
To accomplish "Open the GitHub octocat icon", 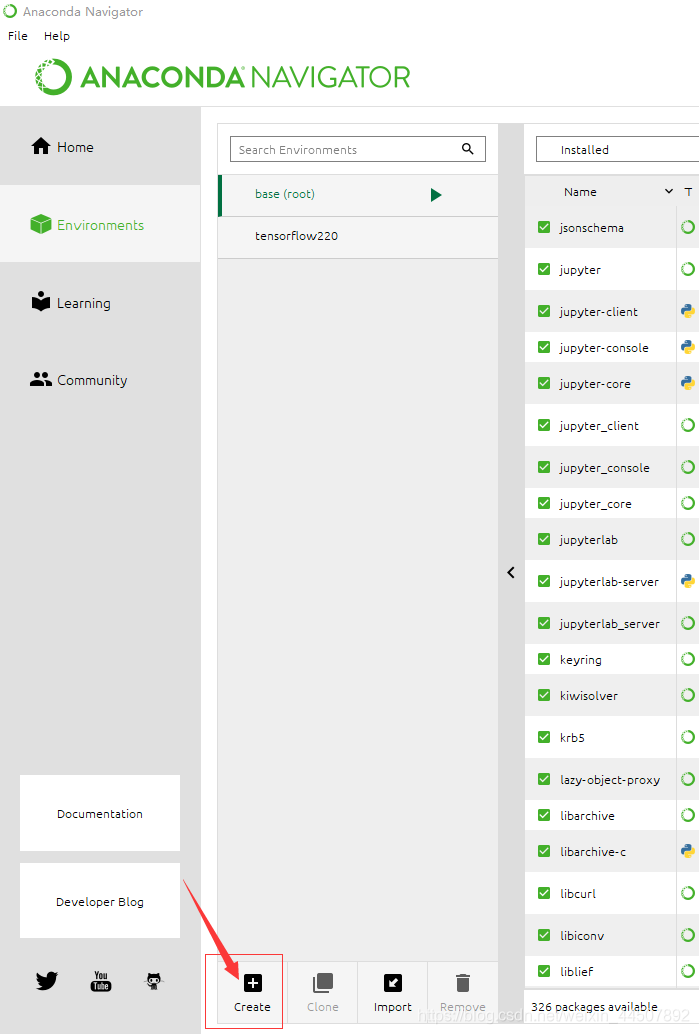I will (x=154, y=981).
